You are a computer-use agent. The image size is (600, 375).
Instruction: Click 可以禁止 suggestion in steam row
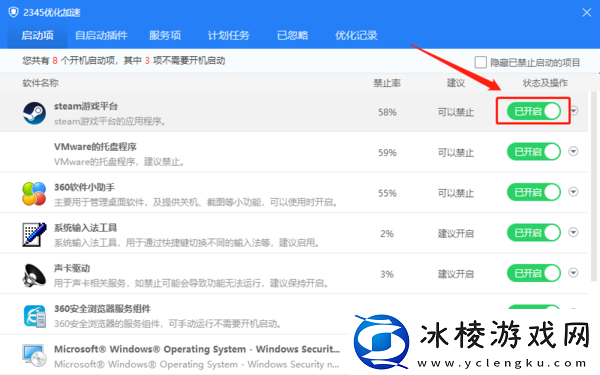point(456,112)
